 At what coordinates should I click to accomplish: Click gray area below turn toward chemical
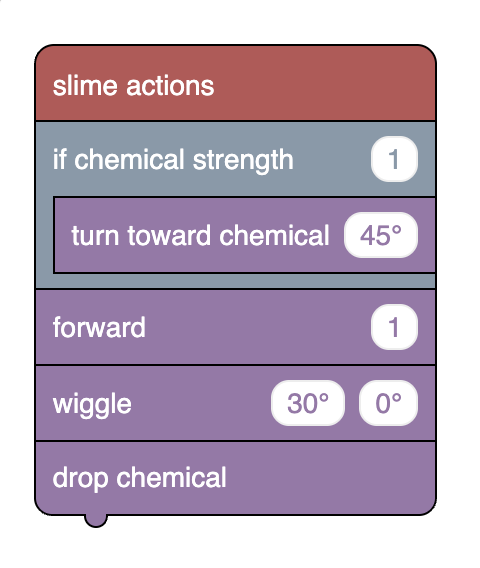235,281
